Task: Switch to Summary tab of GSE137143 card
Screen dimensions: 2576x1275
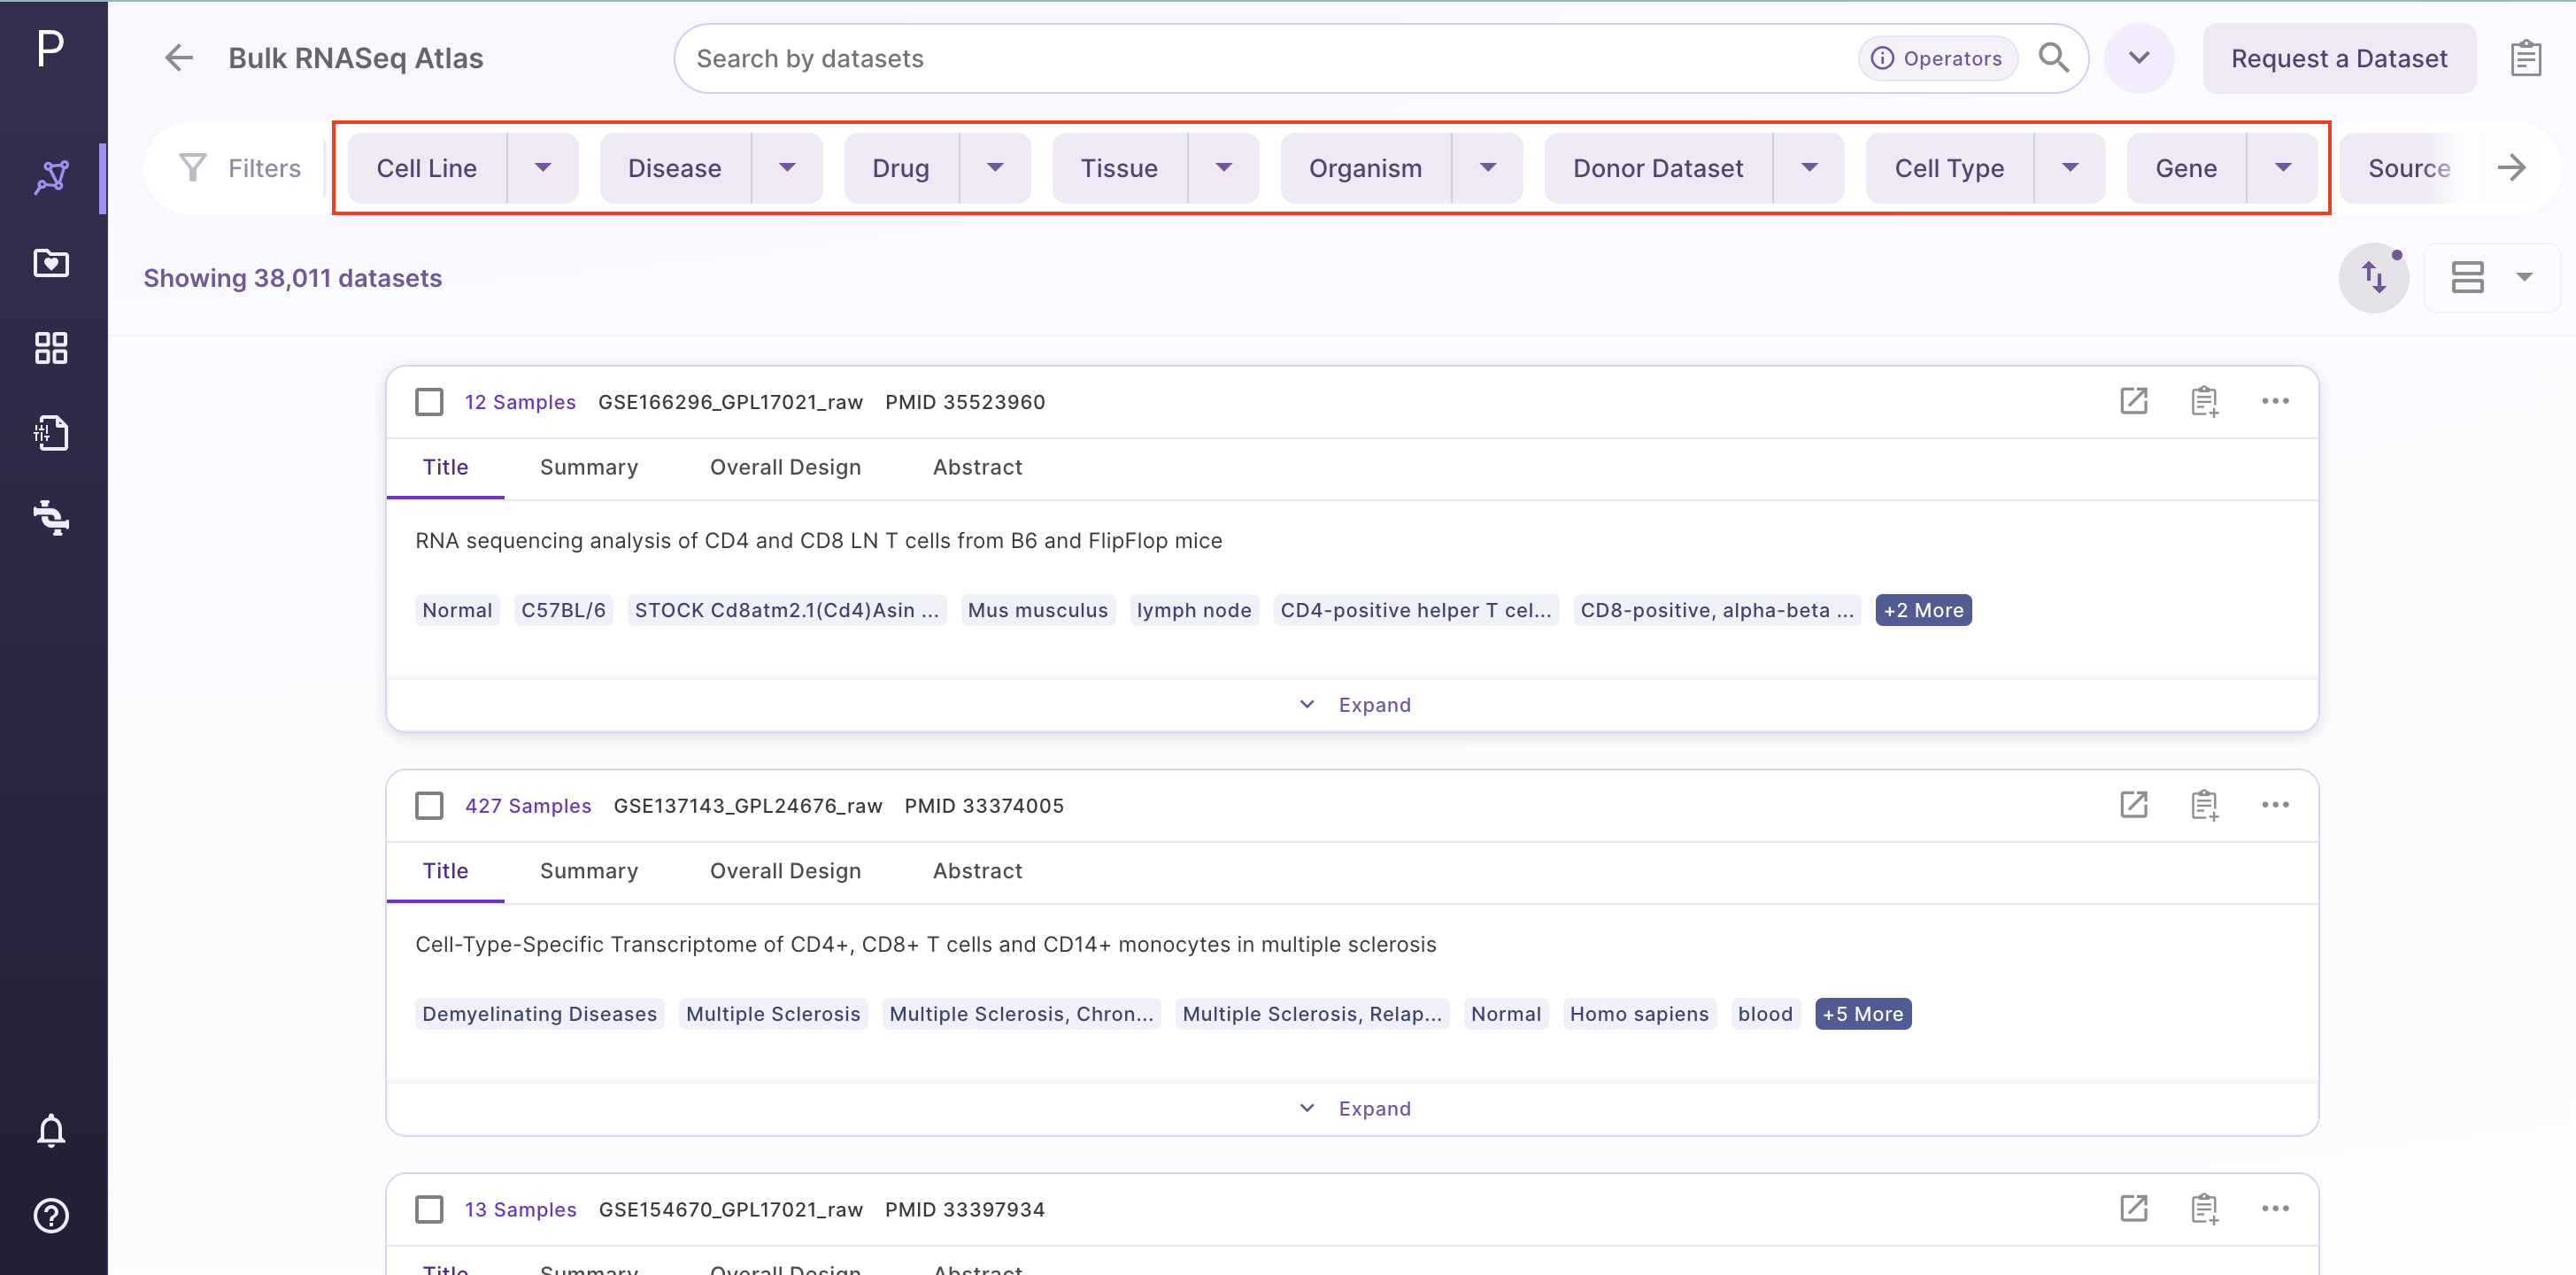Action: [x=589, y=871]
